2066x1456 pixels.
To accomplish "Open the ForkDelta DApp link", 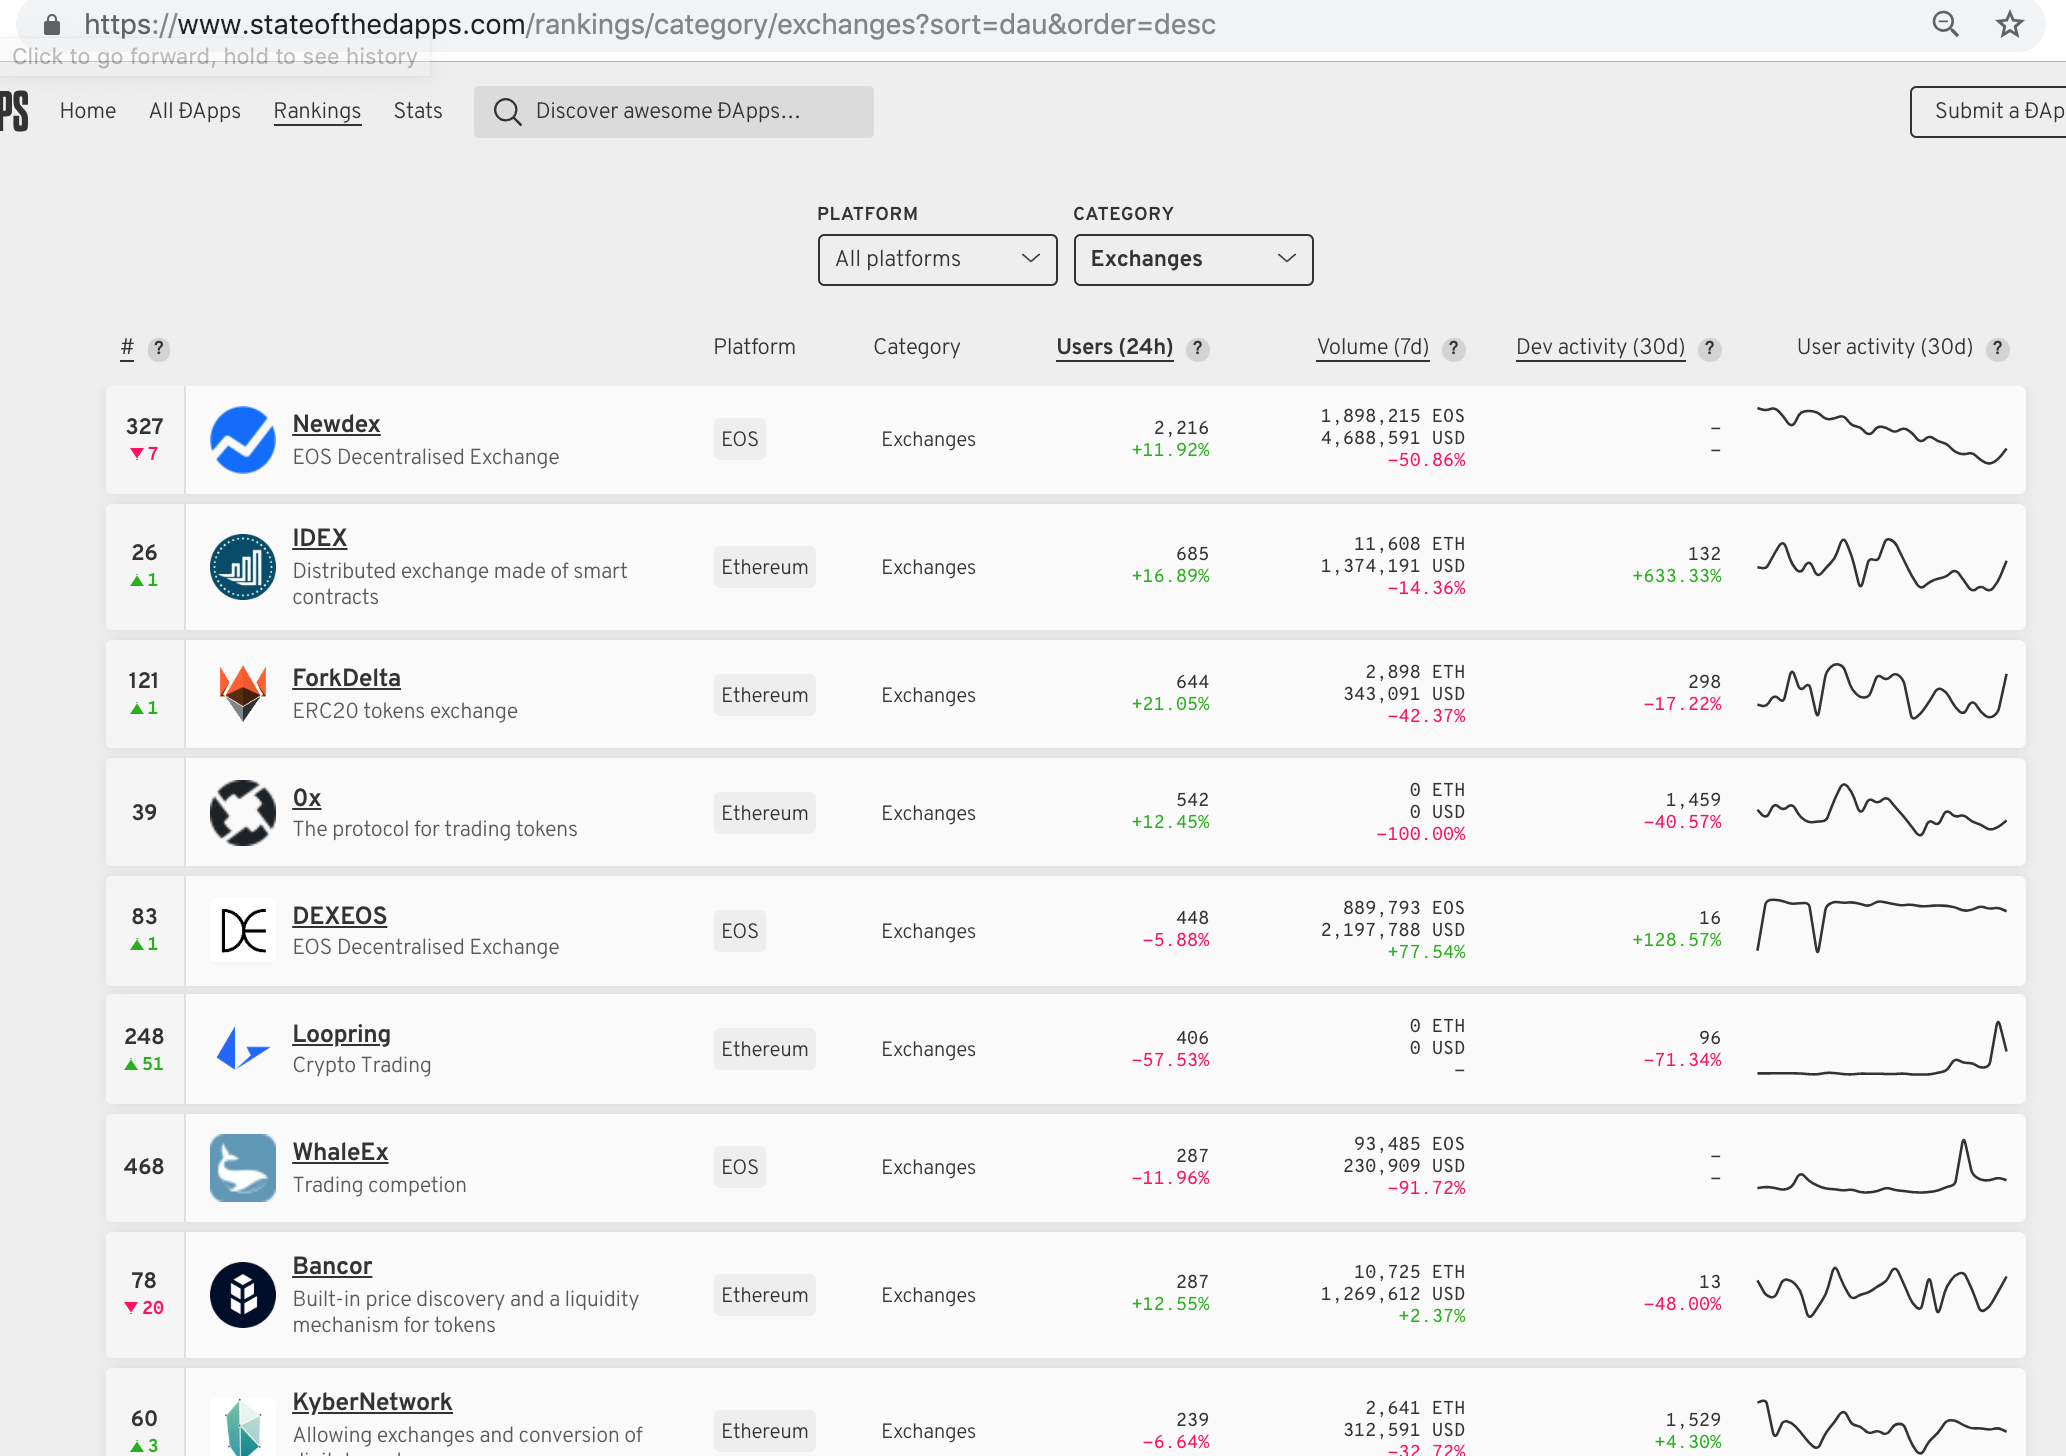I will click(x=346, y=678).
